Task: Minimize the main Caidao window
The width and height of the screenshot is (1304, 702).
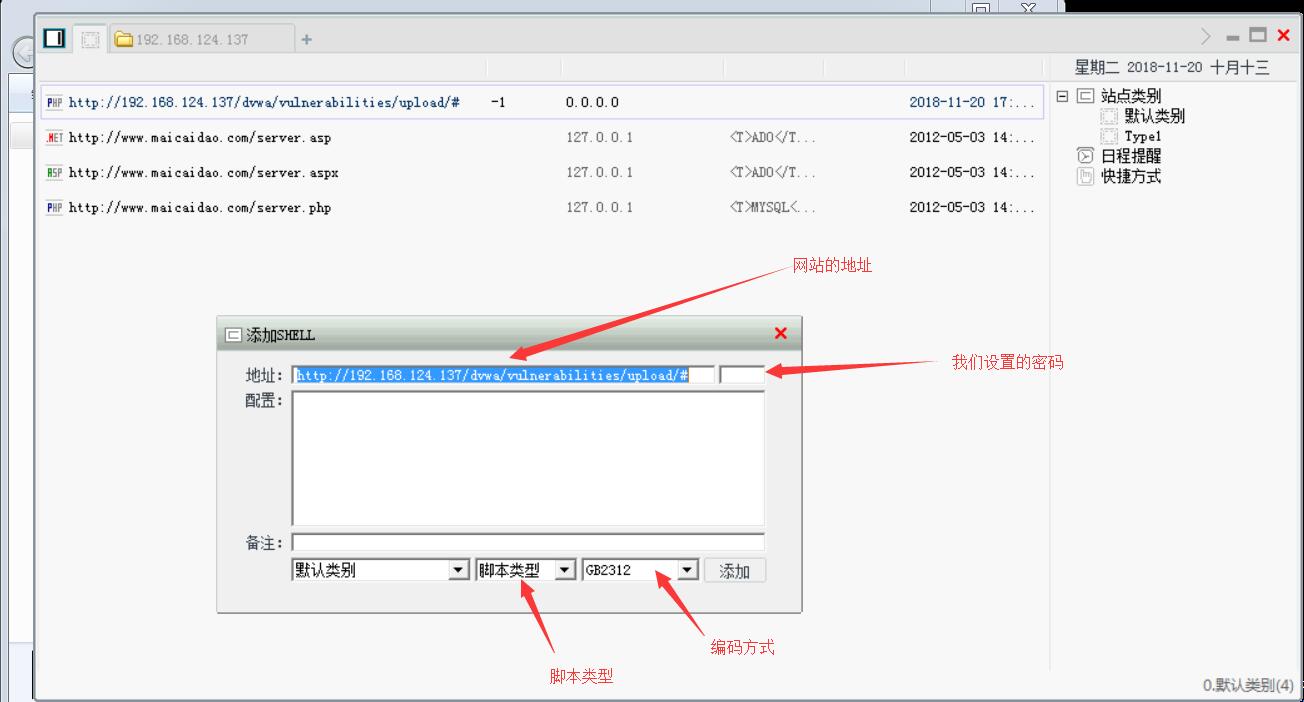Action: coord(1233,37)
